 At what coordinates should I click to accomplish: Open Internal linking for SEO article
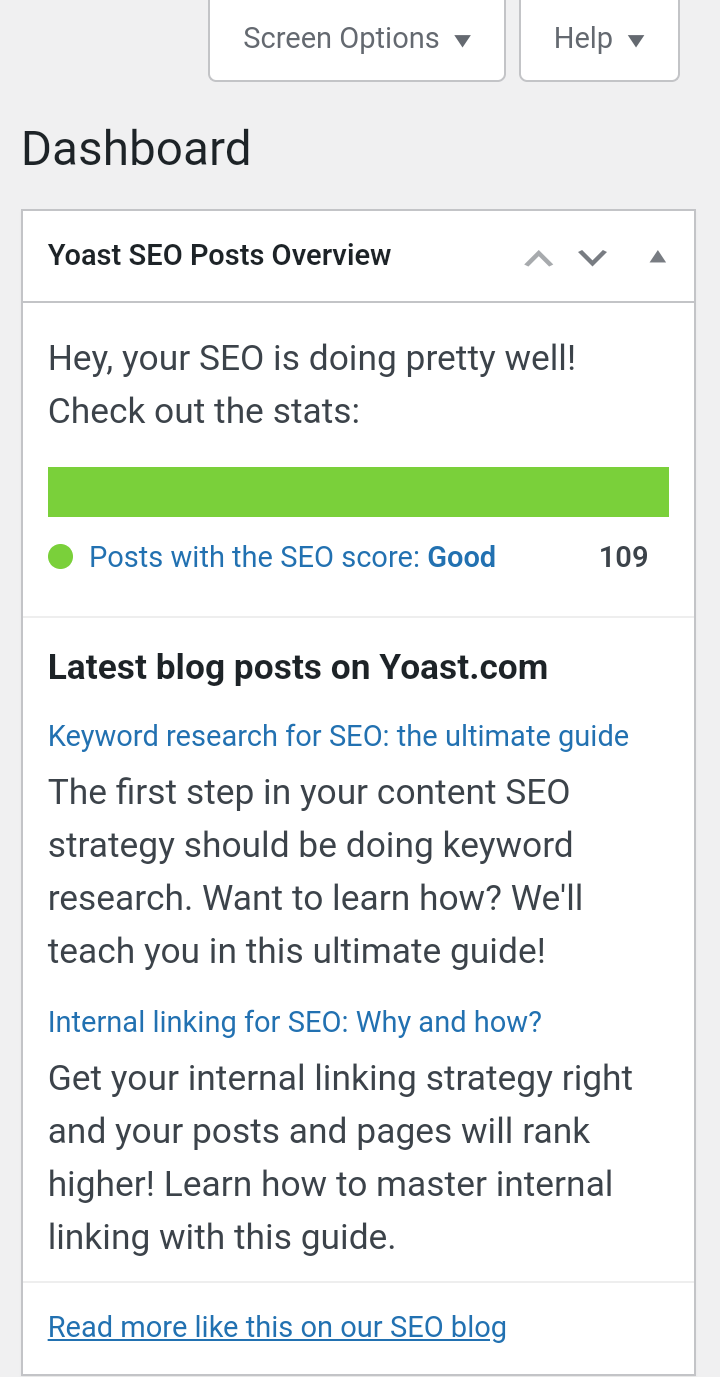coord(294,1022)
